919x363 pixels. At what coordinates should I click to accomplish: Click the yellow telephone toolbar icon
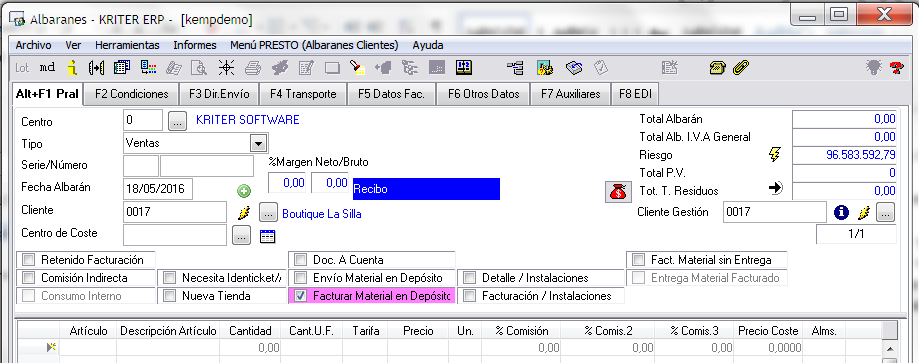point(717,68)
